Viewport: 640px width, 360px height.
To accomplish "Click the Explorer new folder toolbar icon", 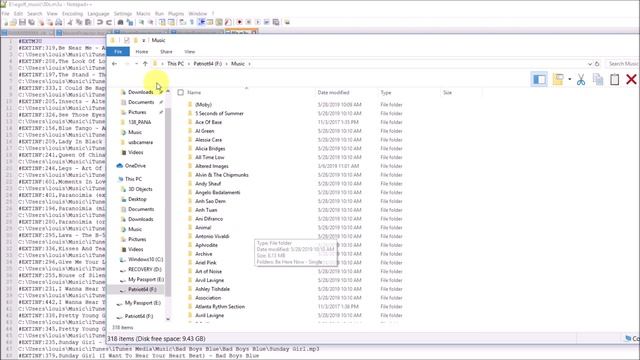I will coord(558,79).
